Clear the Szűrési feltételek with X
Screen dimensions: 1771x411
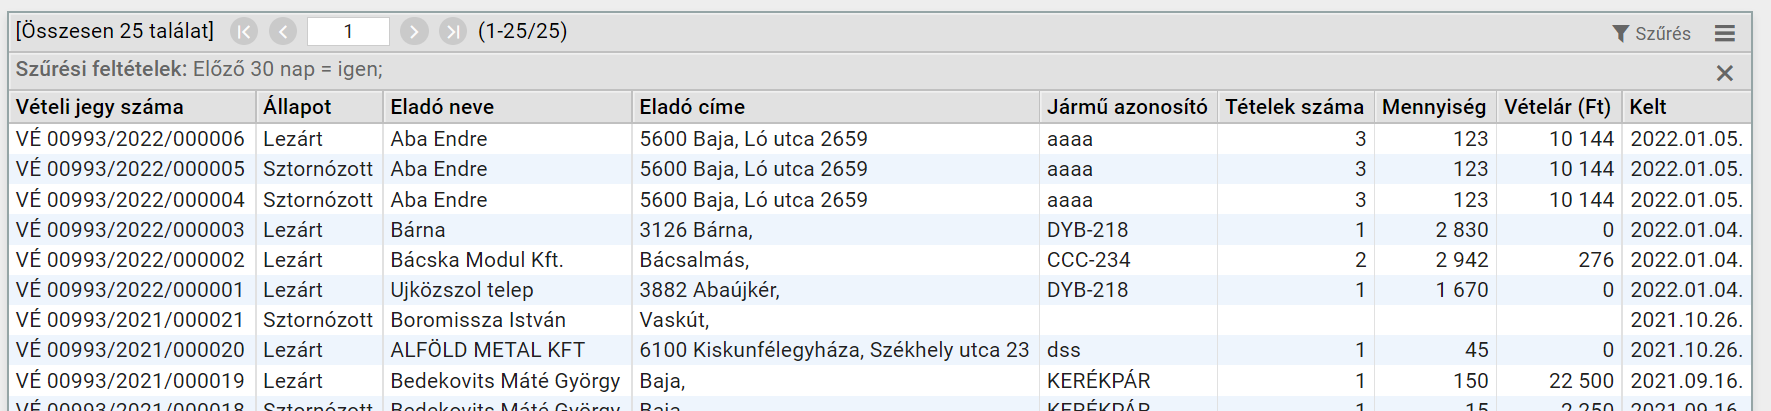1725,73
